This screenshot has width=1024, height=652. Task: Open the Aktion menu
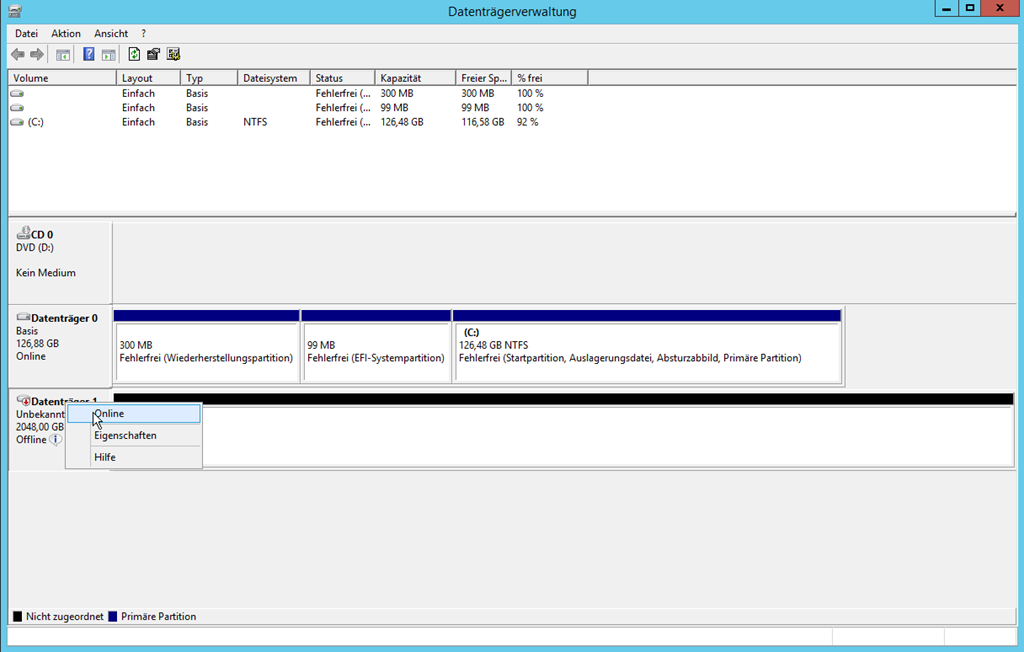coord(66,33)
